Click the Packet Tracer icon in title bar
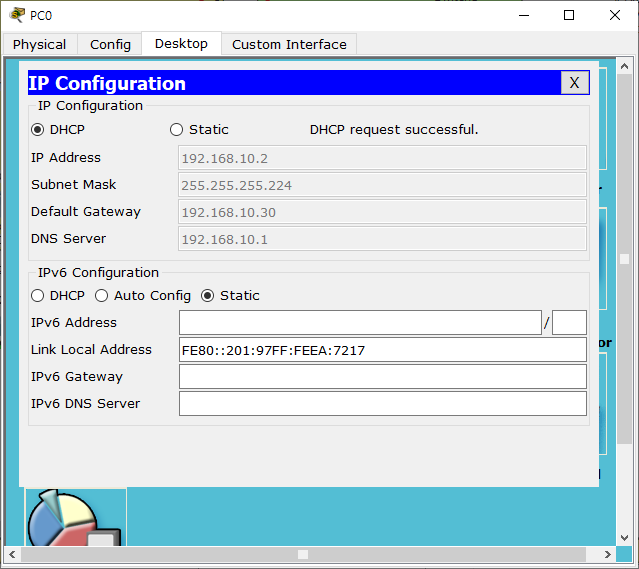The image size is (639, 569). pyautogui.click(x=17, y=15)
